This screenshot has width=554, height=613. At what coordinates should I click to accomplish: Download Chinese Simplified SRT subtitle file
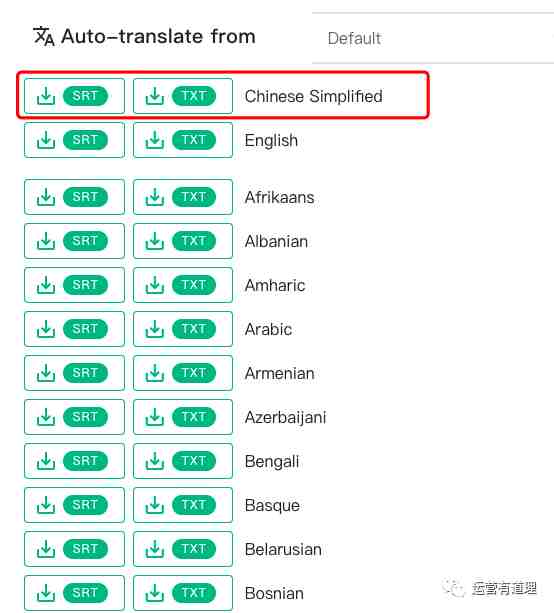coord(74,96)
